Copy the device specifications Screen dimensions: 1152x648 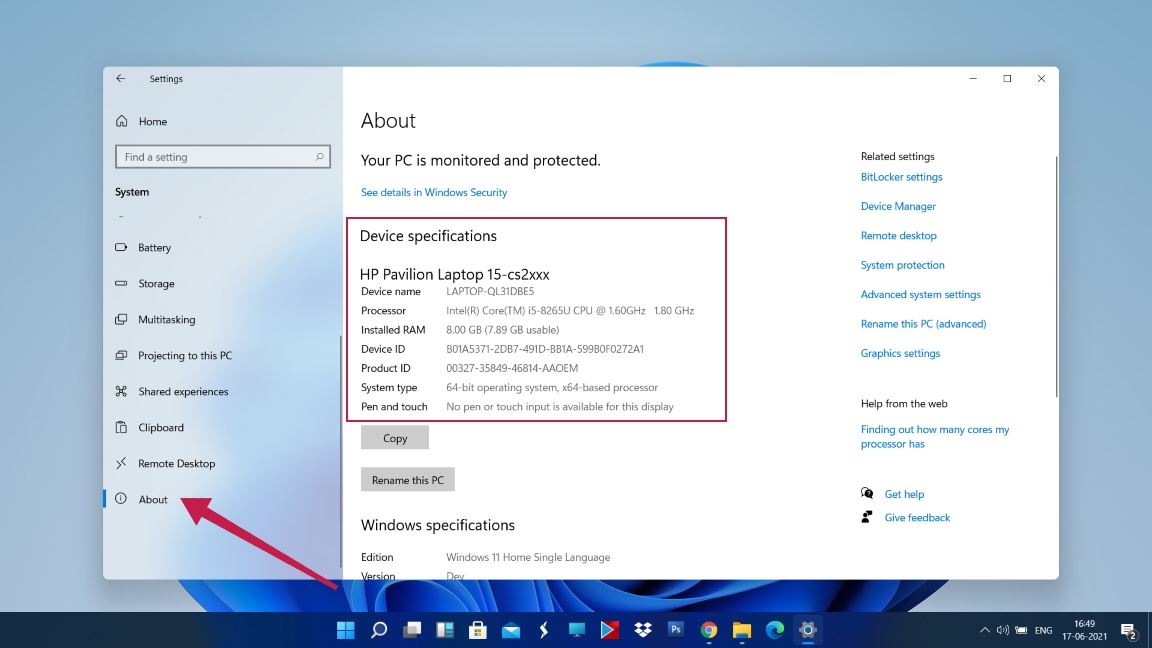[395, 438]
